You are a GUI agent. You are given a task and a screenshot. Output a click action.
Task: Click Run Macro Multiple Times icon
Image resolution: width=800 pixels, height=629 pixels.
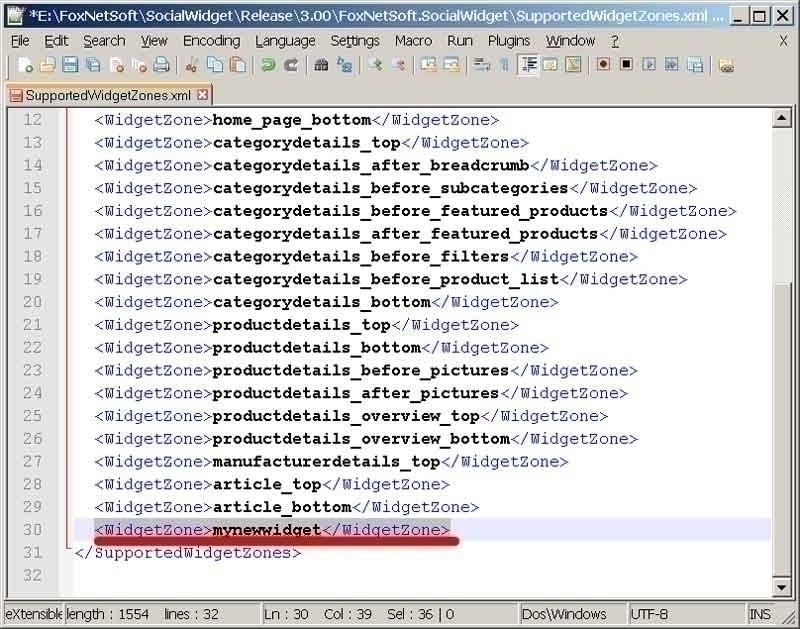pos(672,65)
